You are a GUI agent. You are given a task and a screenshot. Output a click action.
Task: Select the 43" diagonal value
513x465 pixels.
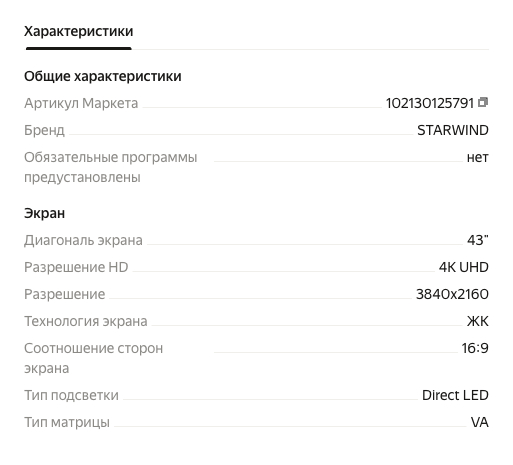(478, 240)
